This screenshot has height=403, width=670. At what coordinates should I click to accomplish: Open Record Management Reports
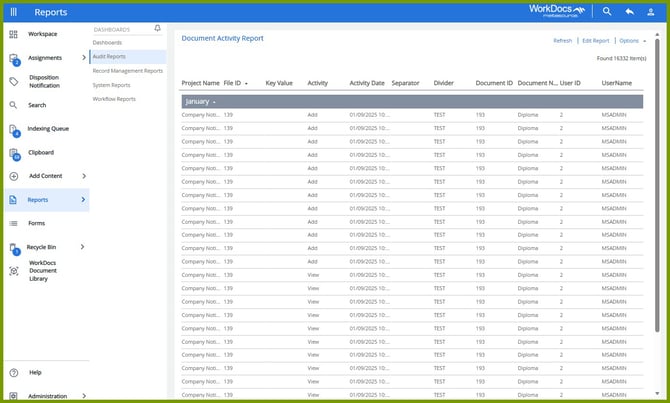128,71
